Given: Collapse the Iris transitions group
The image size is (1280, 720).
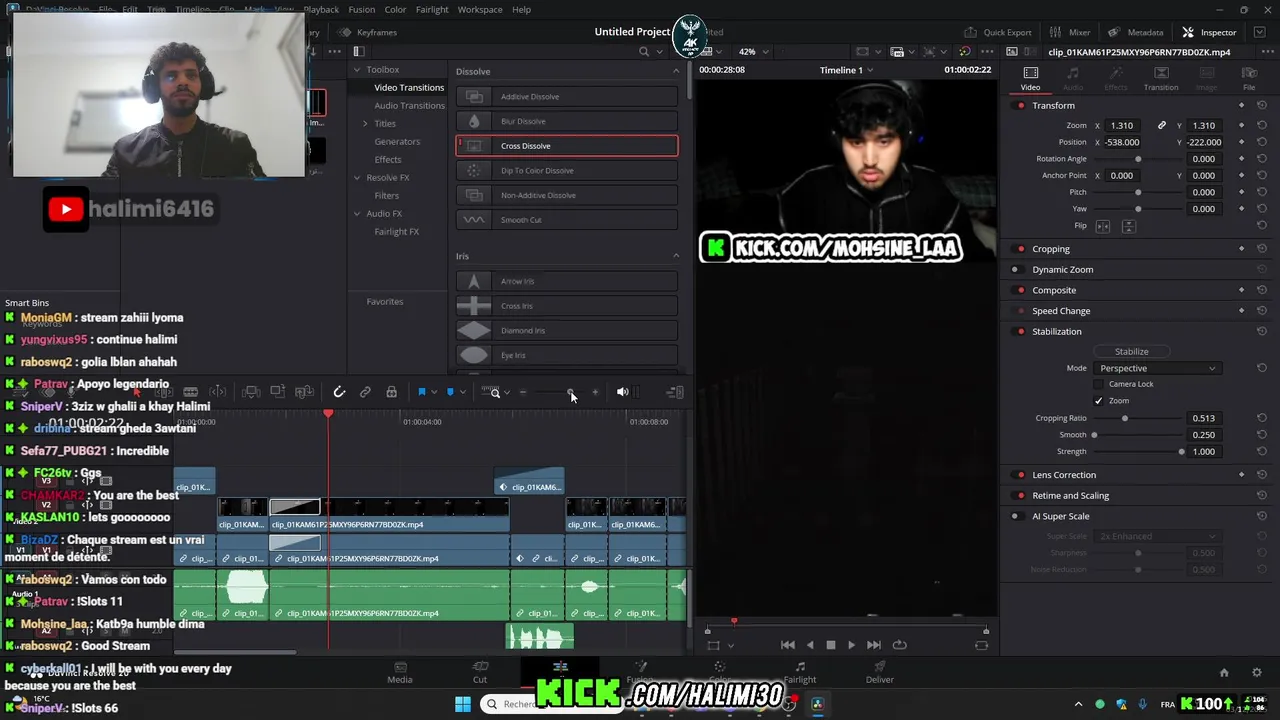Looking at the screenshot, I should (676, 256).
